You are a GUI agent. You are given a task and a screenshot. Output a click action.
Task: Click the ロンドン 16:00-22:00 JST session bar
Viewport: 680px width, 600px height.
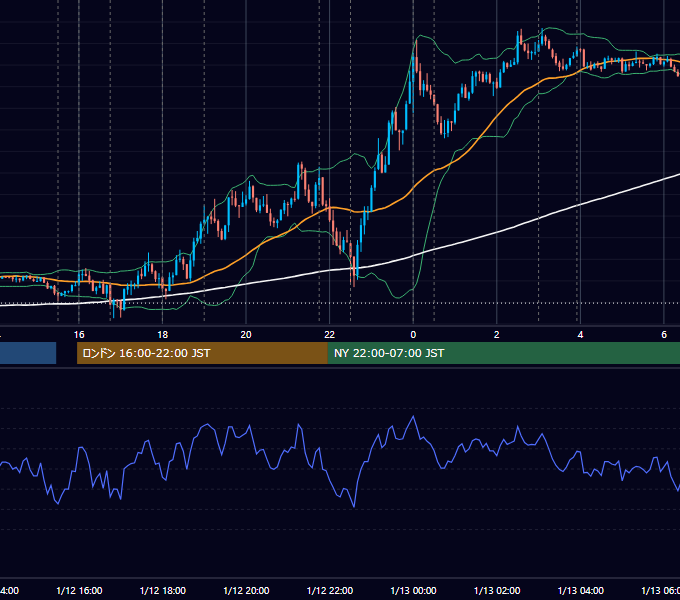click(x=202, y=353)
